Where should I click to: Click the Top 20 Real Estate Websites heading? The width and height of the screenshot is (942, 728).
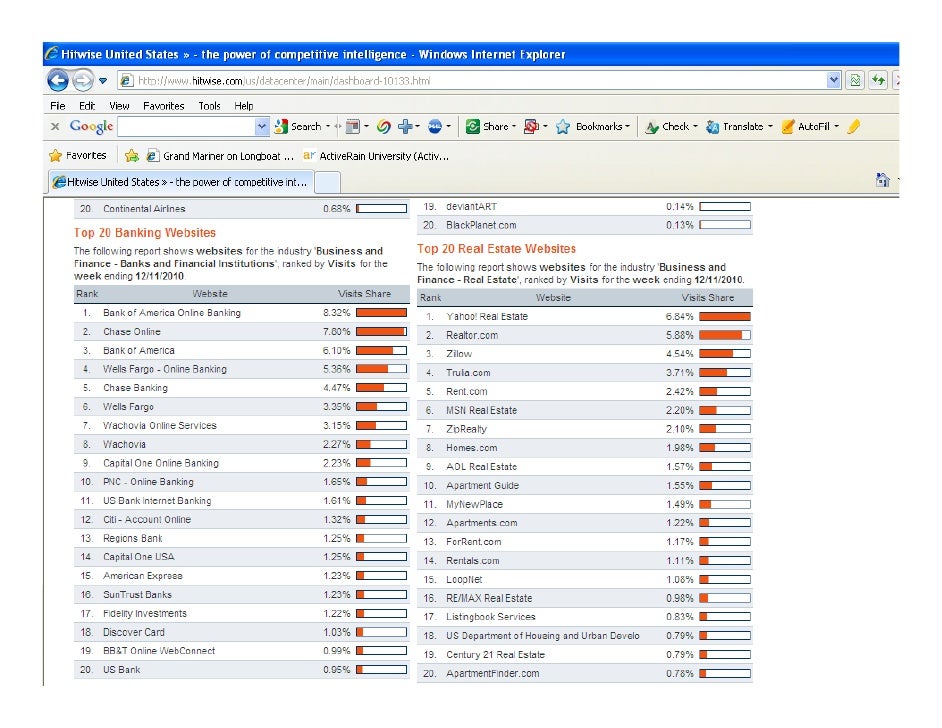click(x=496, y=249)
